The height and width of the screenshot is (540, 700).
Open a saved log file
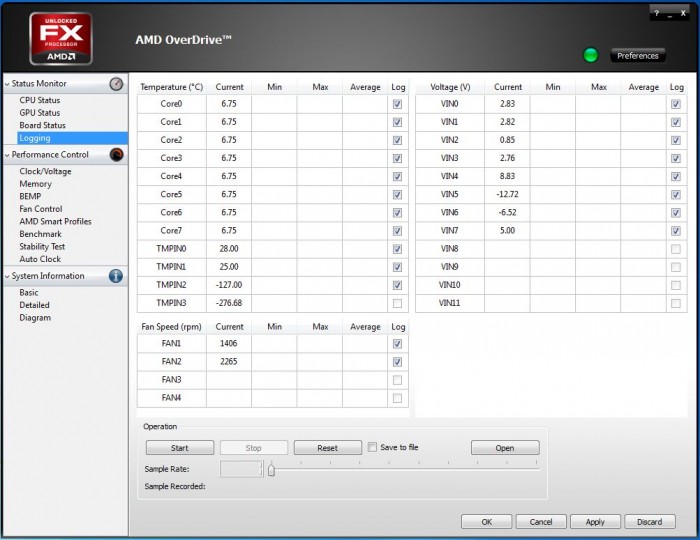pyautogui.click(x=505, y=448)
